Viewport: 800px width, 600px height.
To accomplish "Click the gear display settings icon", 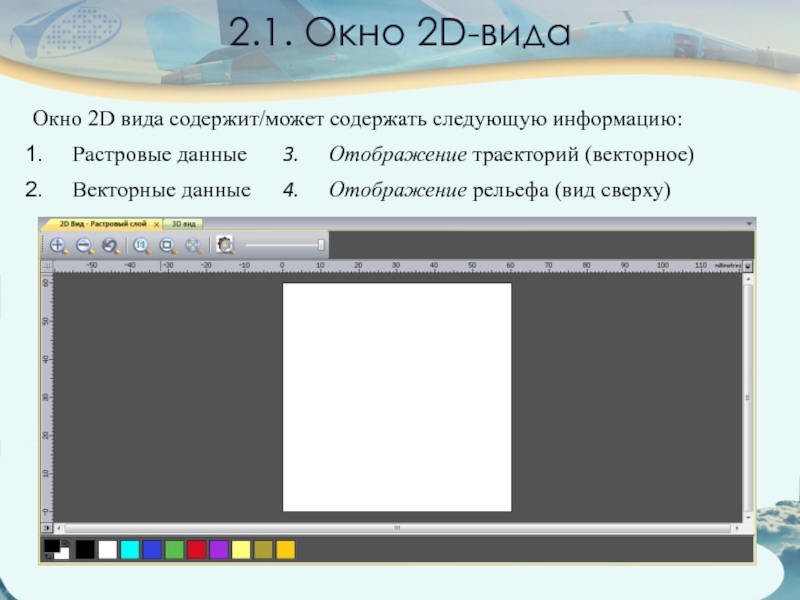I will [225, 245].
